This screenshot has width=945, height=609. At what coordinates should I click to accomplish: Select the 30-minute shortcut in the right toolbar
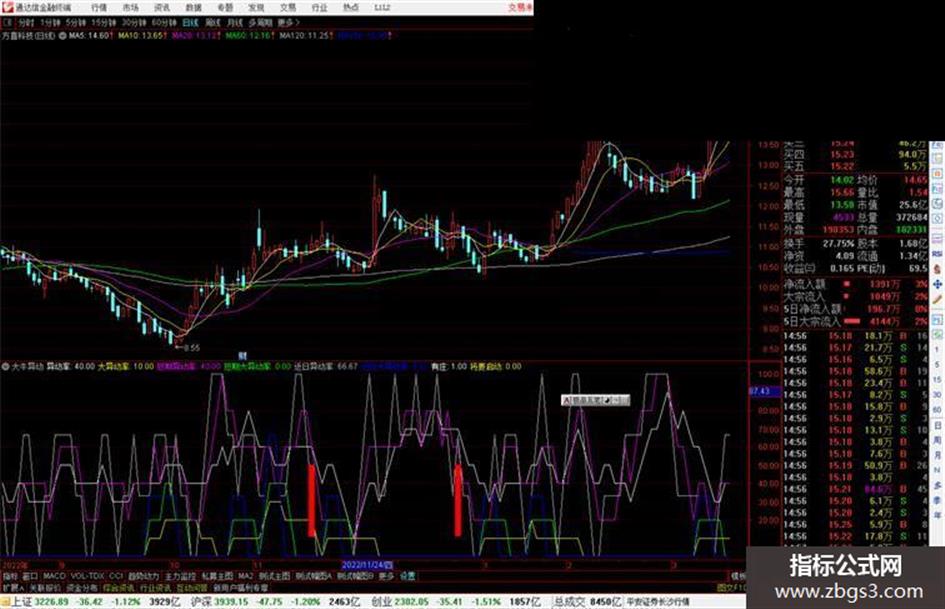pyautogui.click(x=938, y=394)
